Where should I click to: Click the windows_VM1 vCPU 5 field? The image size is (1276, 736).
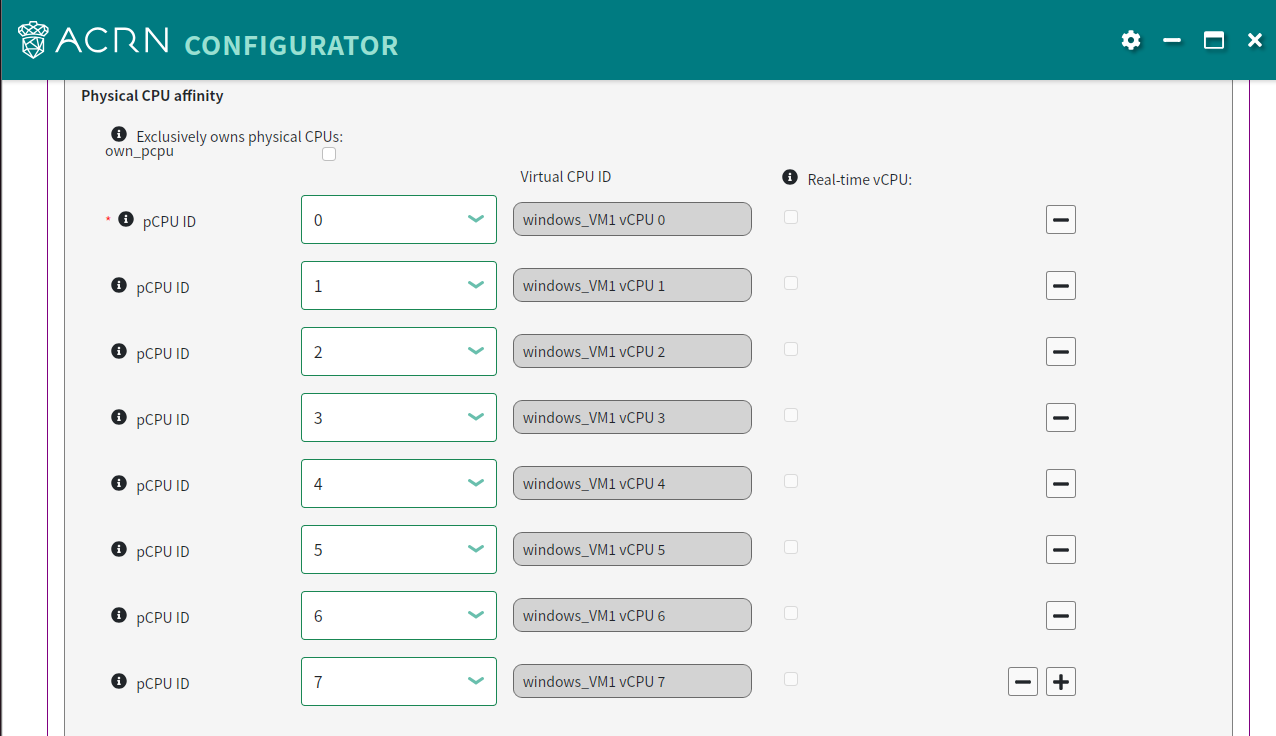pos(632,549)
